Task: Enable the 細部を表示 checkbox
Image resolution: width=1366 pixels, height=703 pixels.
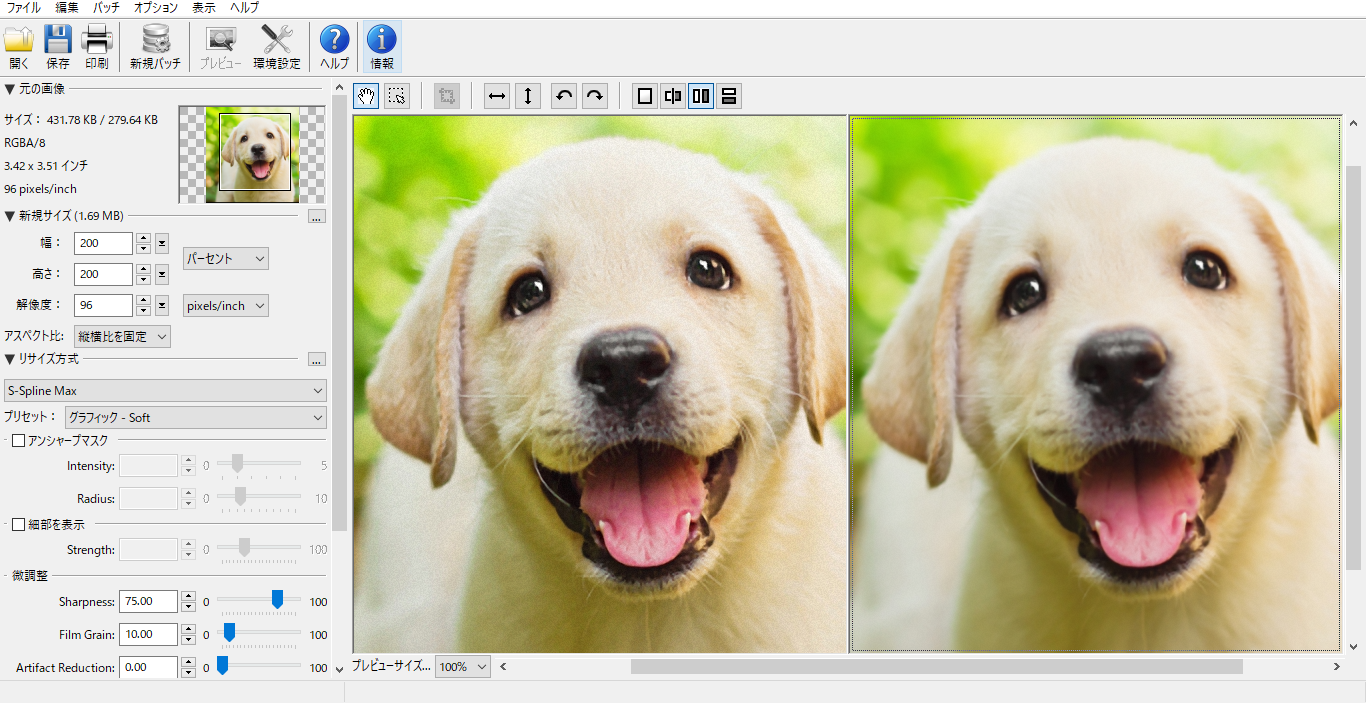Action: coord(18,525)
